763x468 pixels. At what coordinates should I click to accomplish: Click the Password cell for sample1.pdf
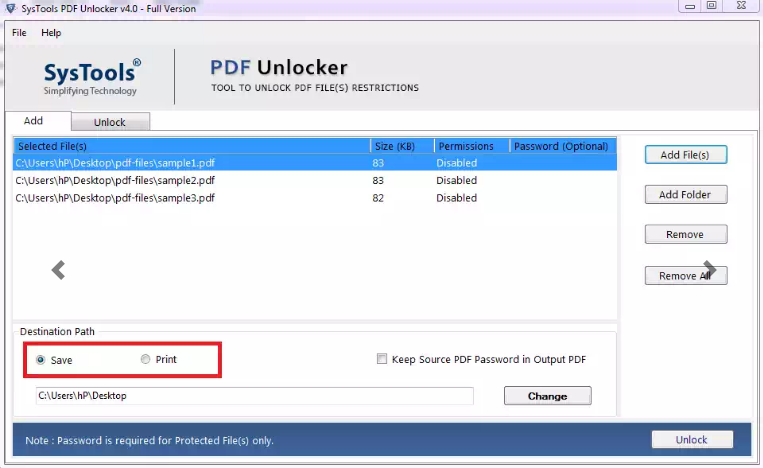[x=563, y=162]
